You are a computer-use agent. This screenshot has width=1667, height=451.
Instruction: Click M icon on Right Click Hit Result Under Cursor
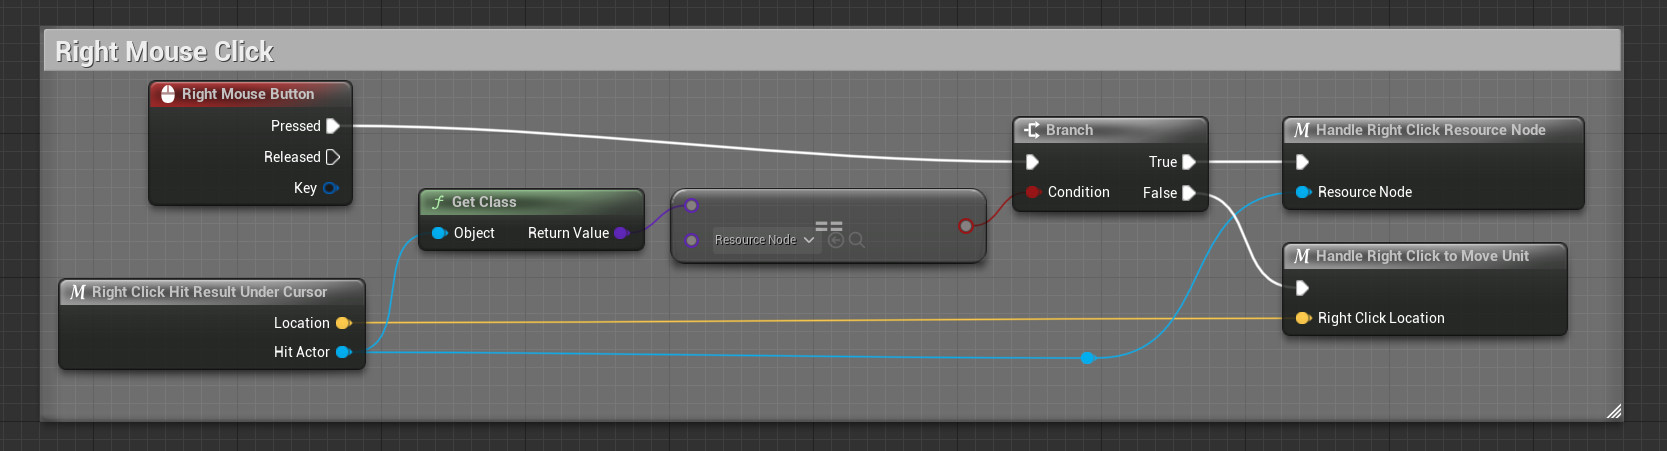pos(78,292)
